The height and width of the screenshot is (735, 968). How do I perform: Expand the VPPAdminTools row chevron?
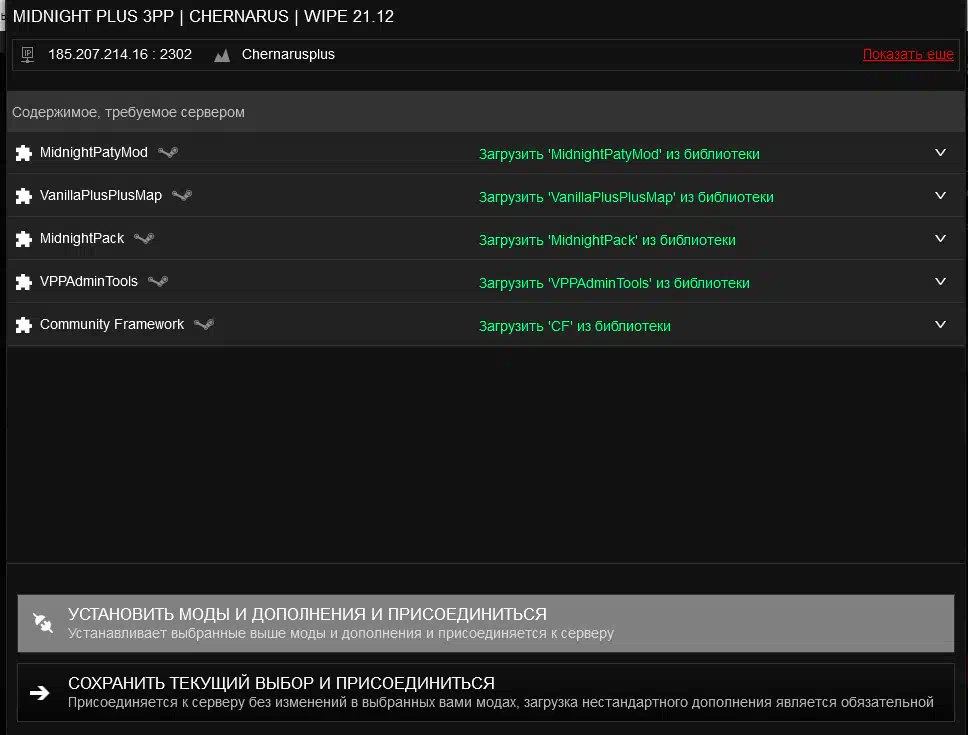point(940,282)
